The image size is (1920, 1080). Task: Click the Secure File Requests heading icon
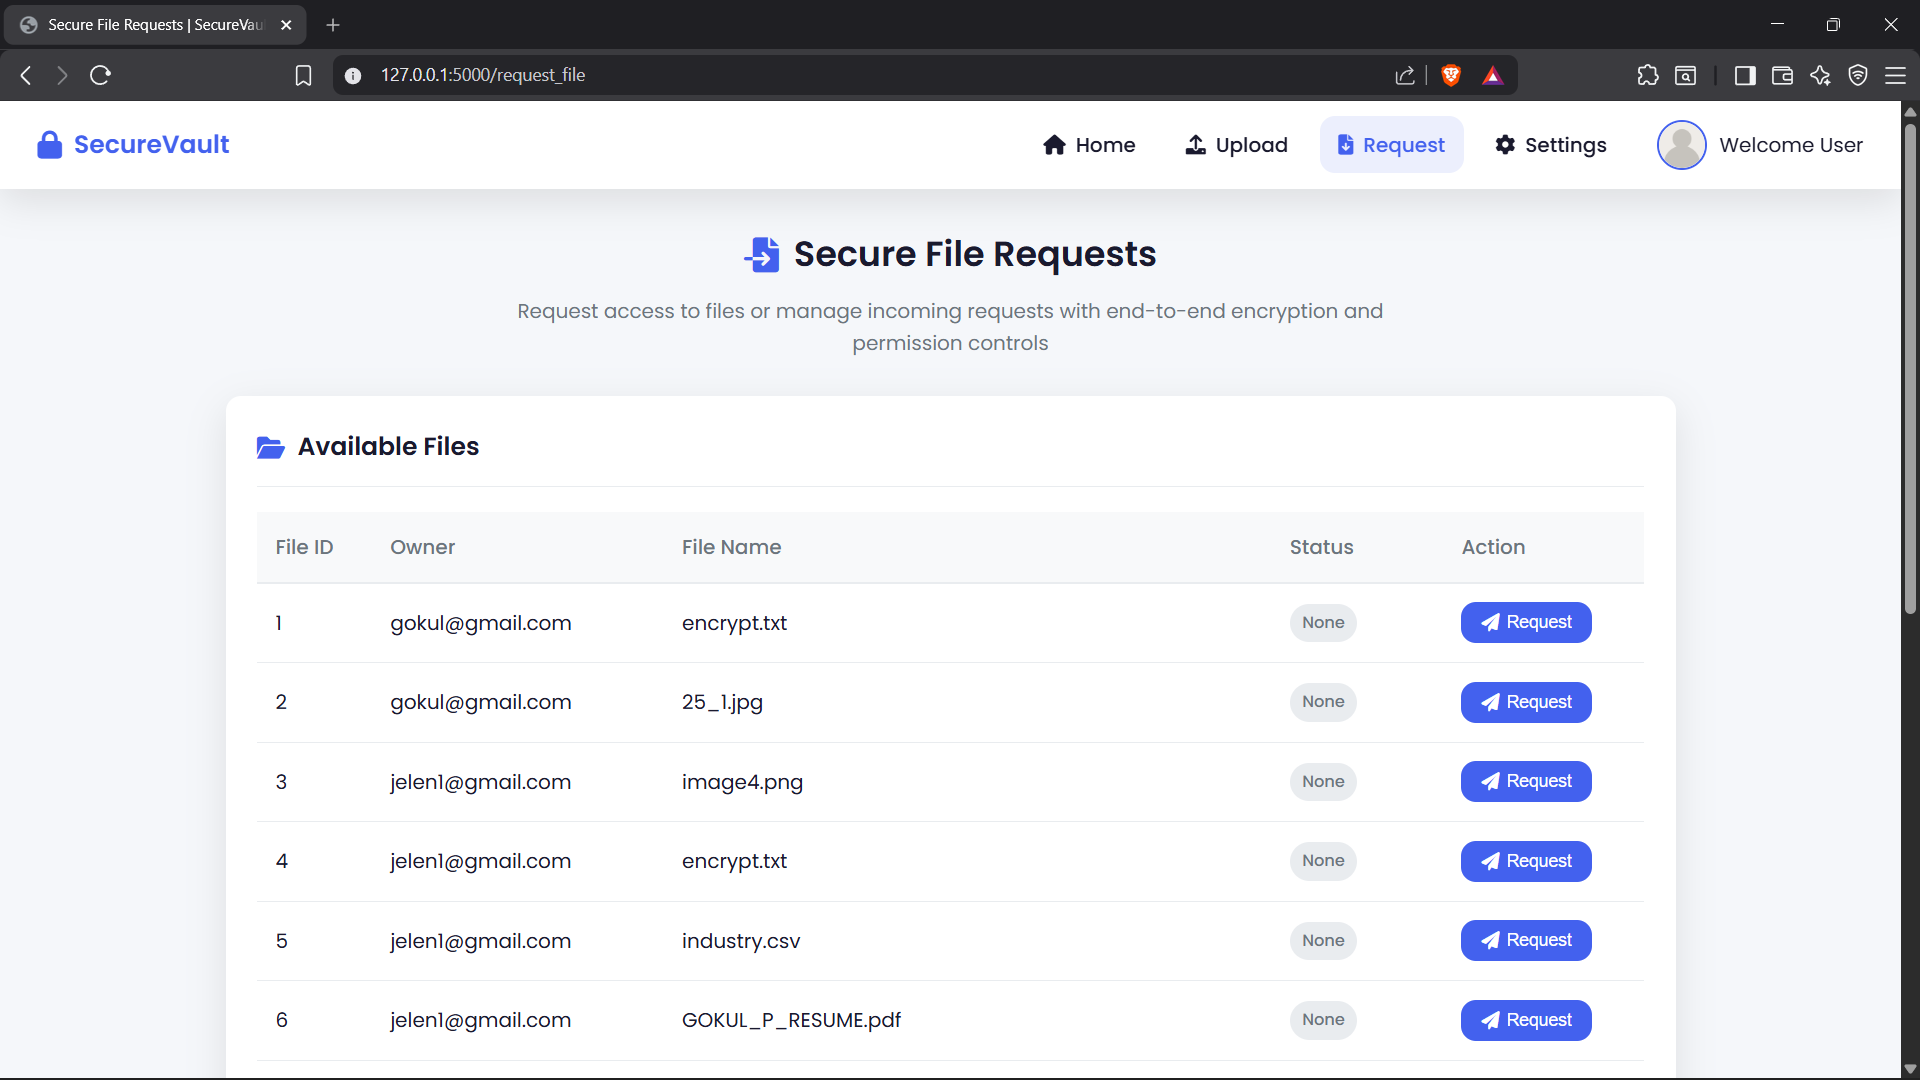pyautogui.click(x=762, y=254)
